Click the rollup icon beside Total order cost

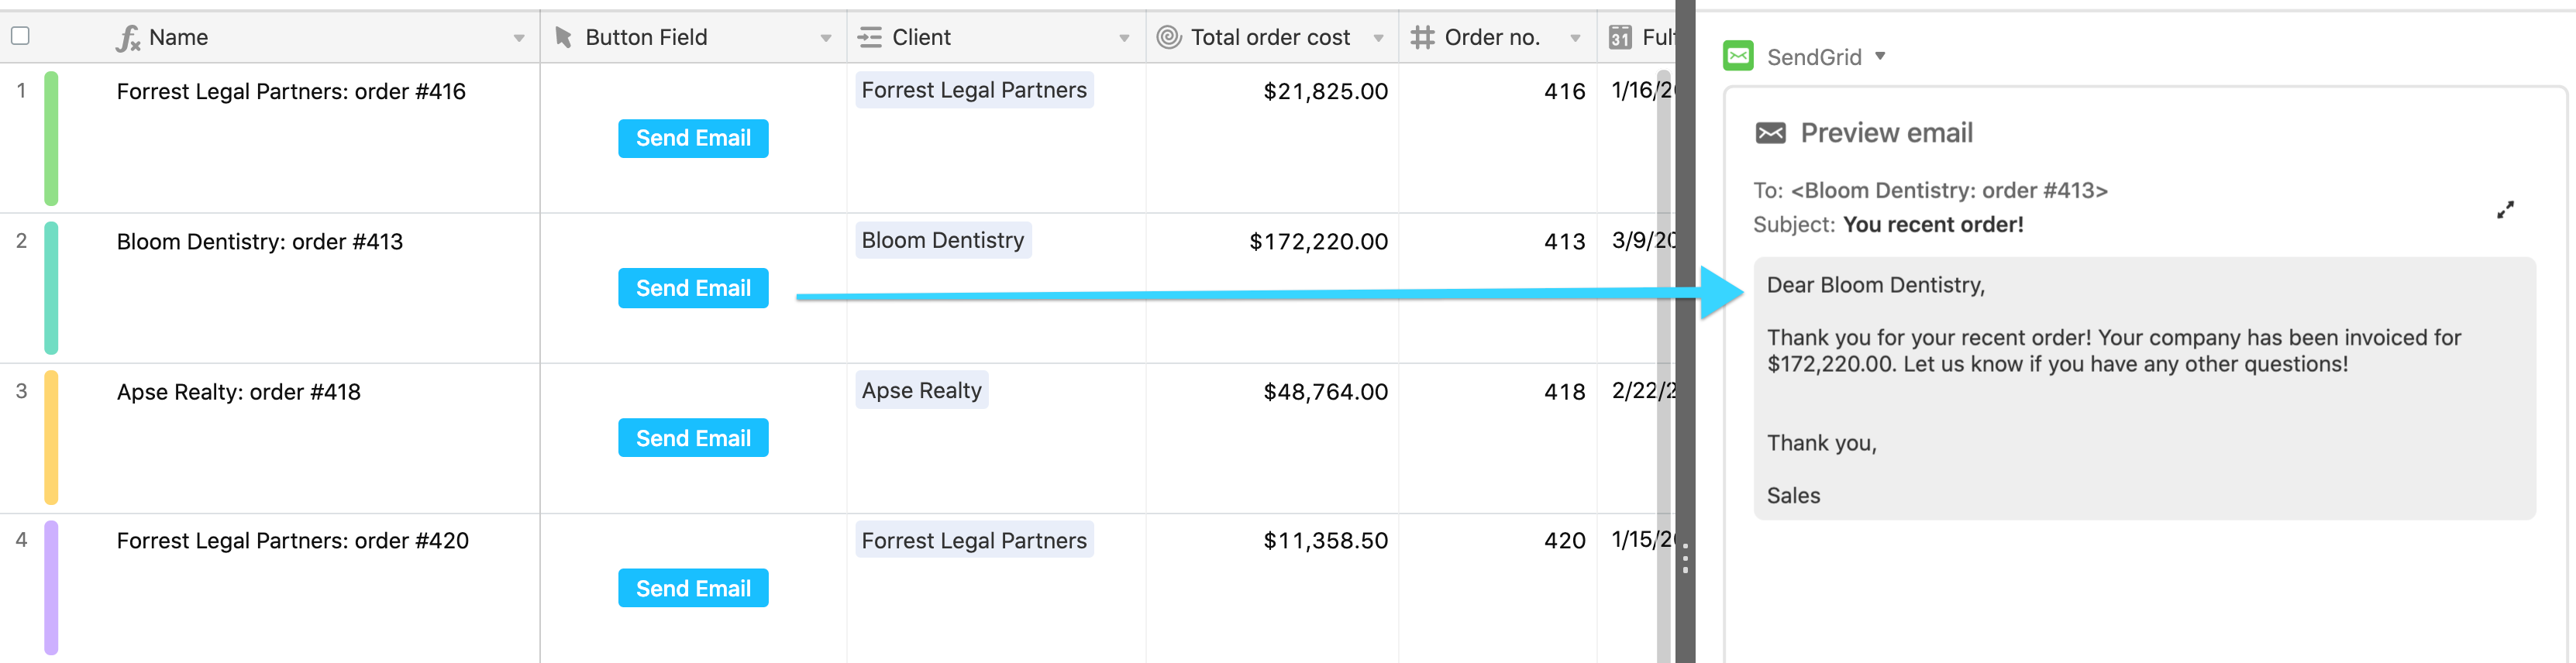pos(1168,38)
